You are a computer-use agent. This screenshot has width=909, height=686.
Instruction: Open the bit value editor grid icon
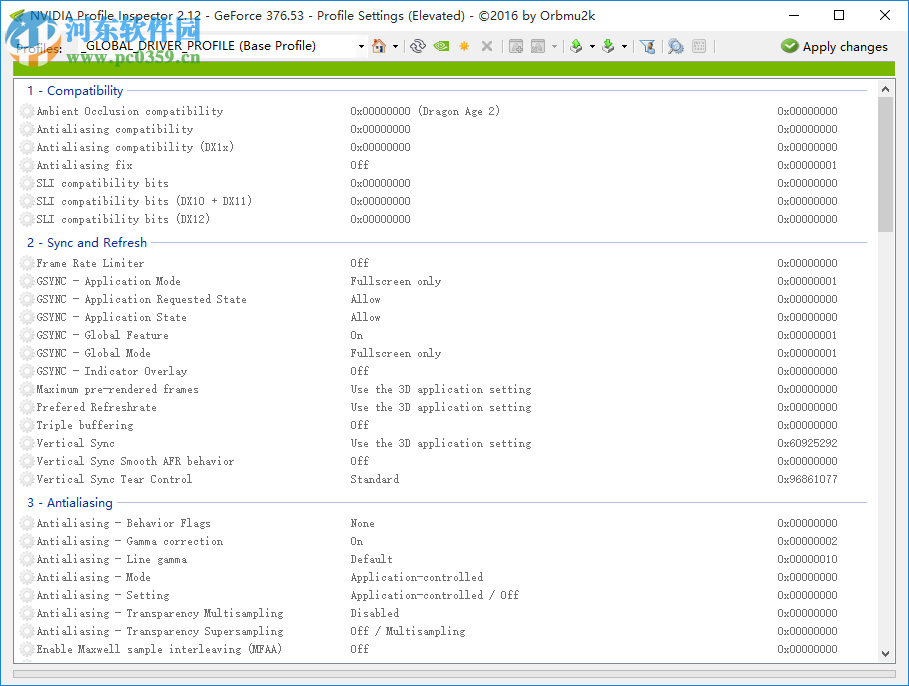pyautogui.click(x=699, y=46)
